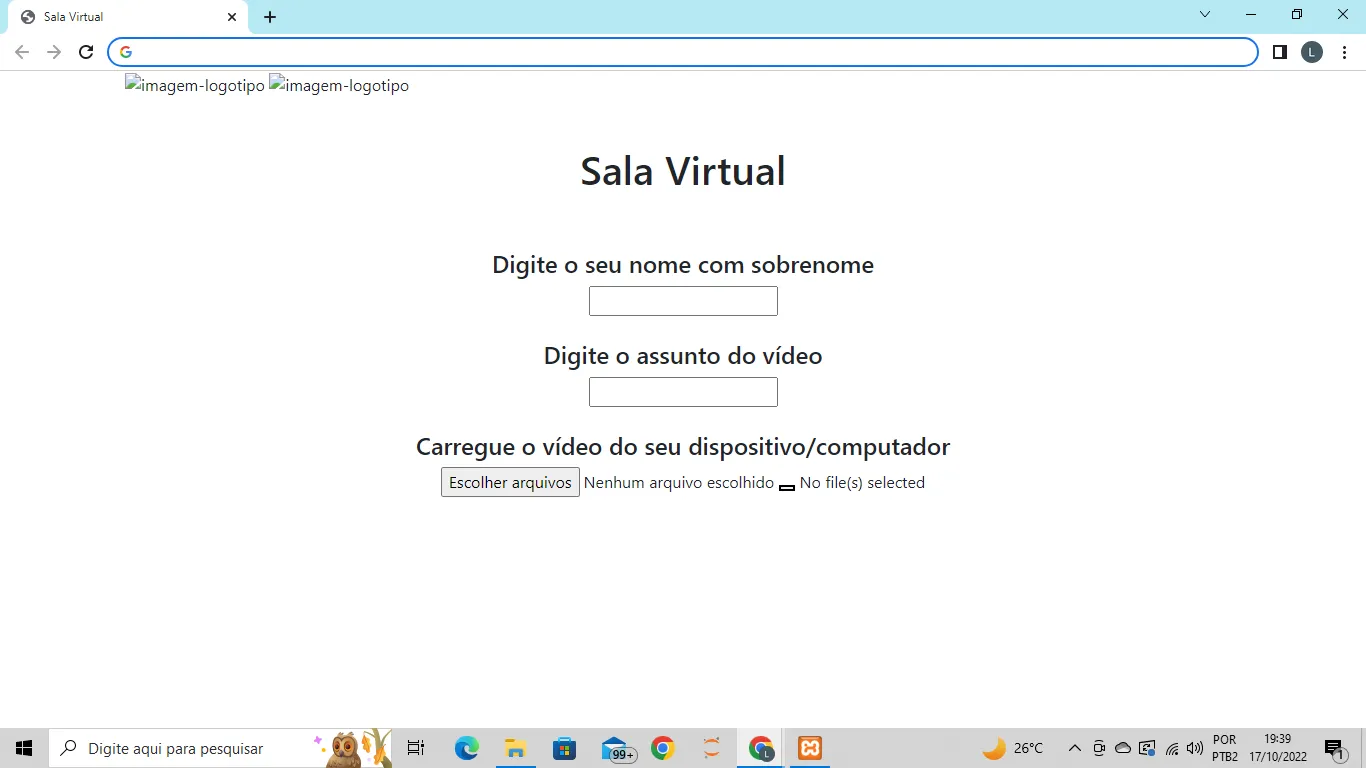The height and width of the screenshot is (768, 1366).
Task: Open the browser side panel icon
Action: pos(1279,52)
